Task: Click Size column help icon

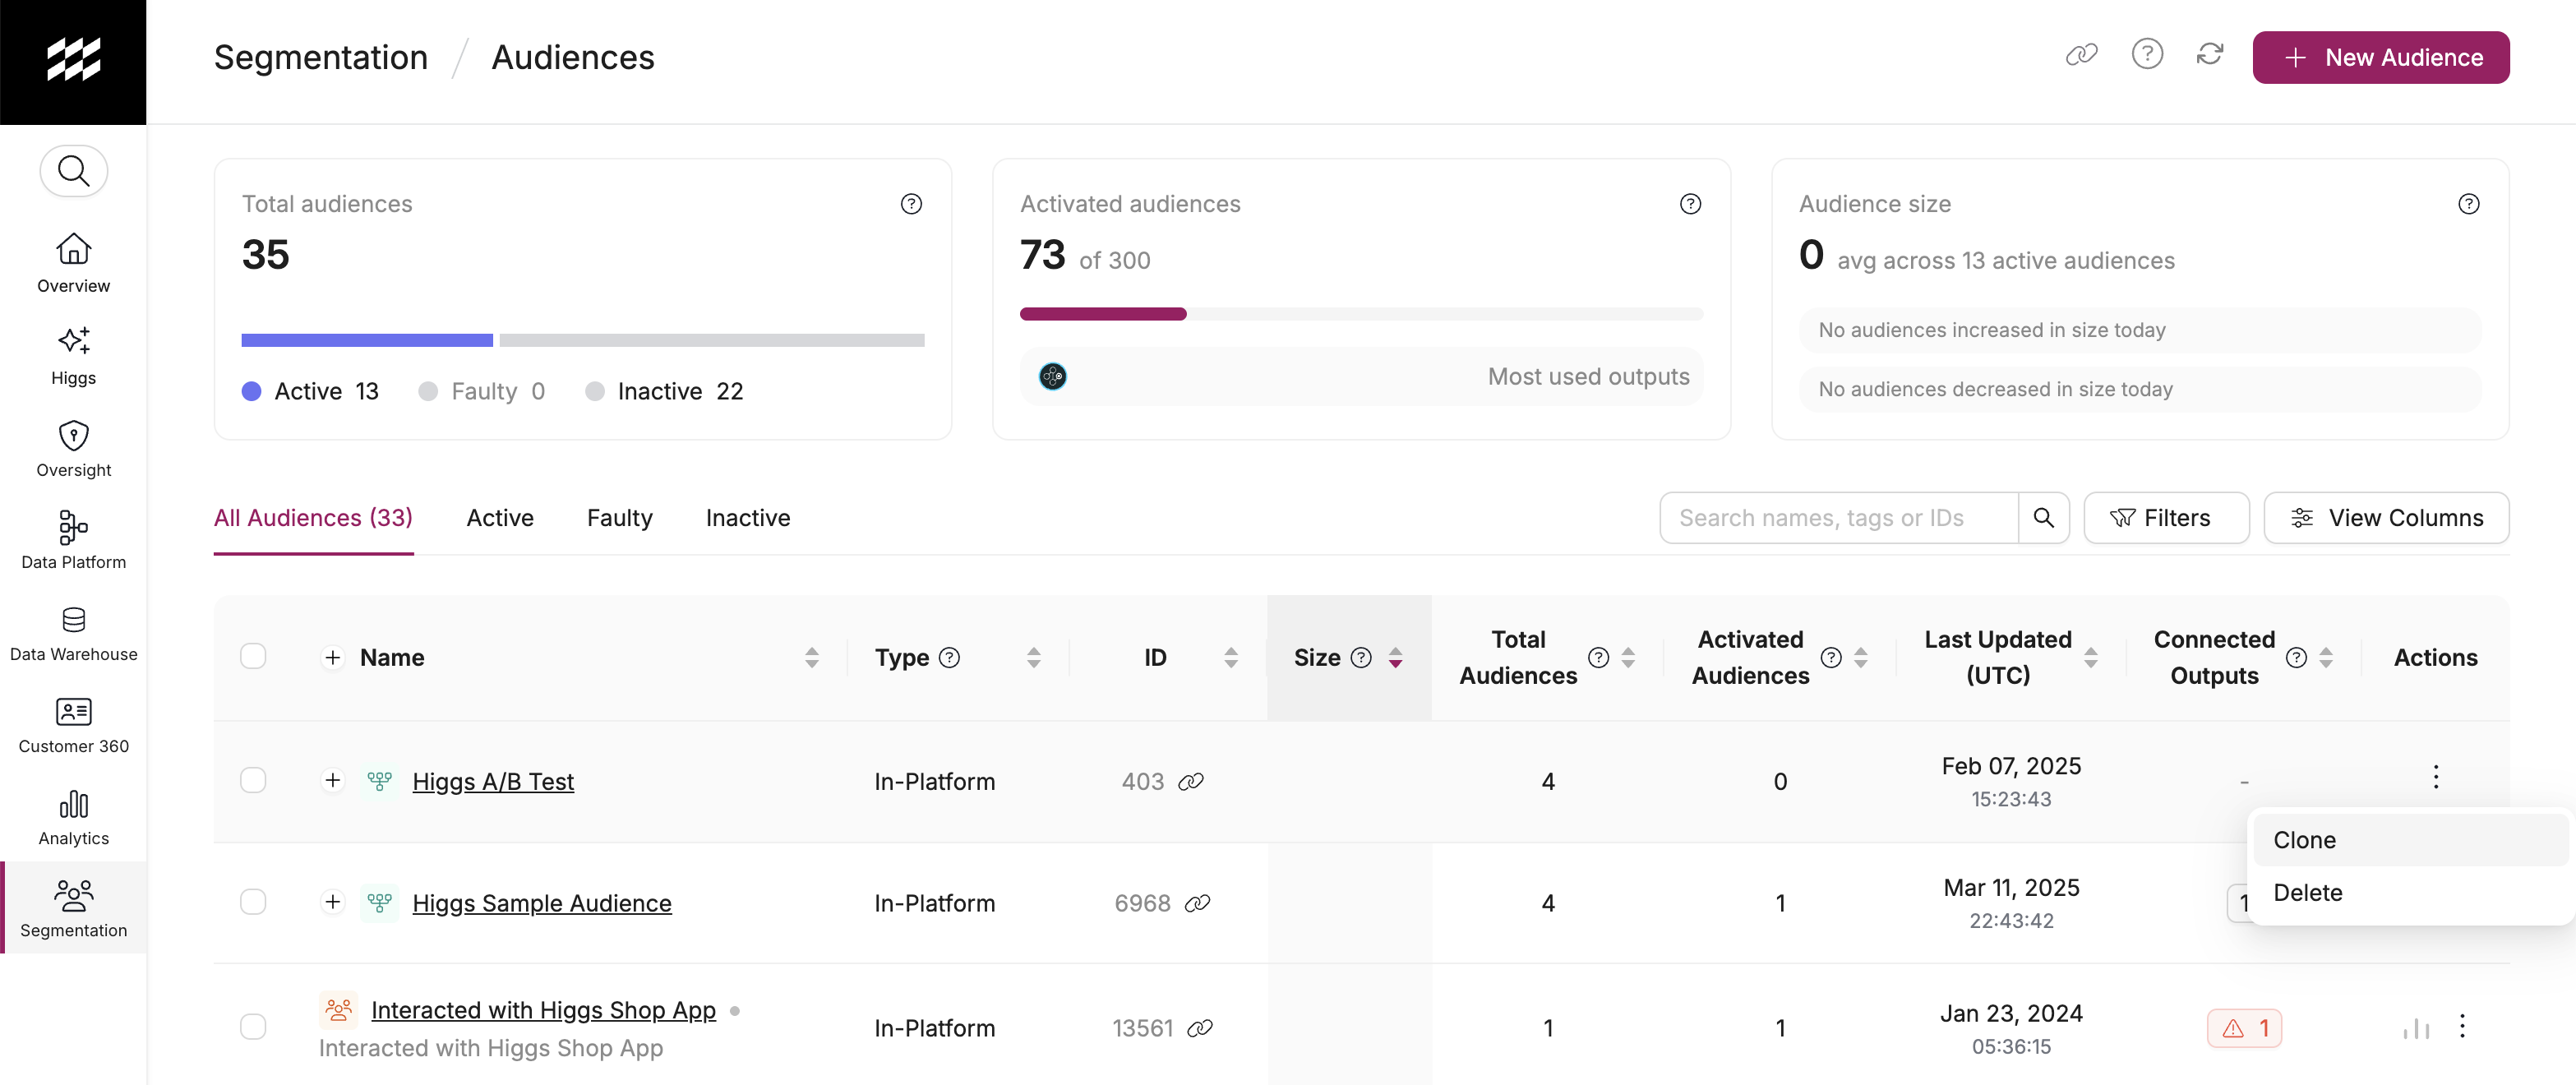Action: click(x=1360, y=658)
